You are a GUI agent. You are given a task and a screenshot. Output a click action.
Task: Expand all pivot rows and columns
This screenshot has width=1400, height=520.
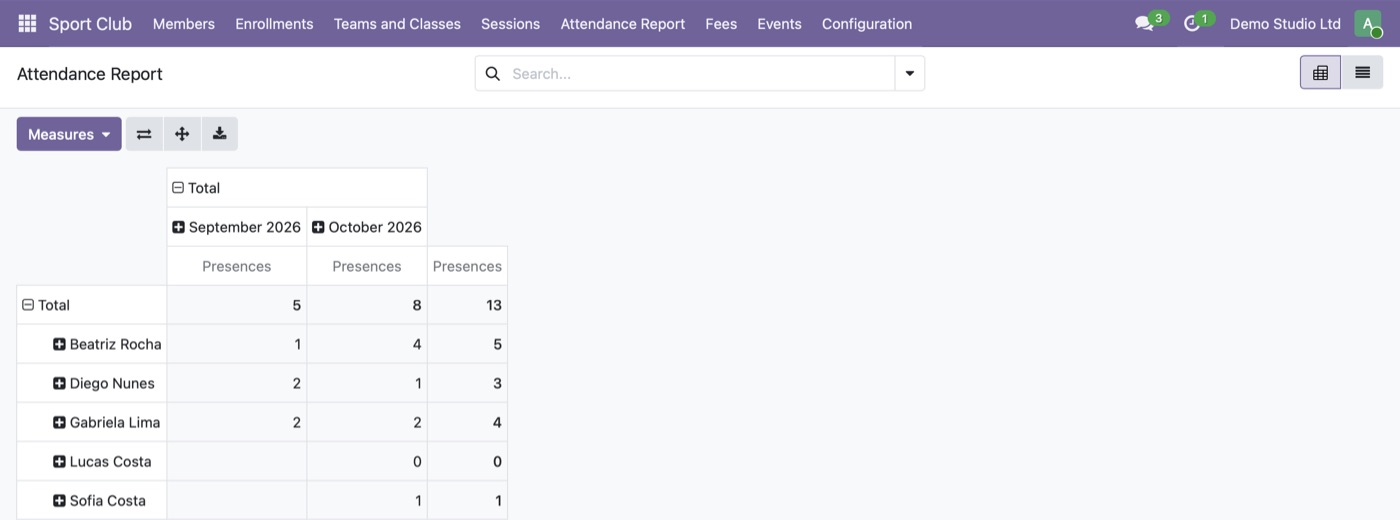pos(182,134)
